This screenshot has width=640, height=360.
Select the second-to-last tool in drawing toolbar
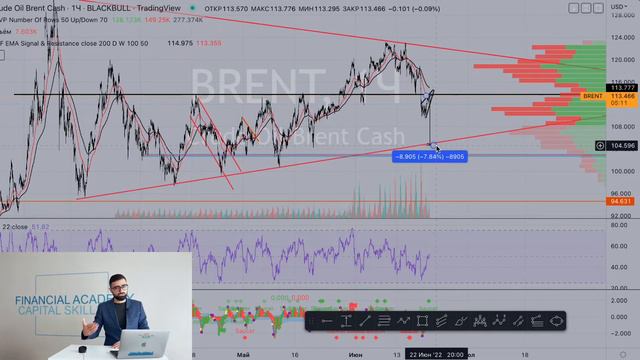click(537, 322)
